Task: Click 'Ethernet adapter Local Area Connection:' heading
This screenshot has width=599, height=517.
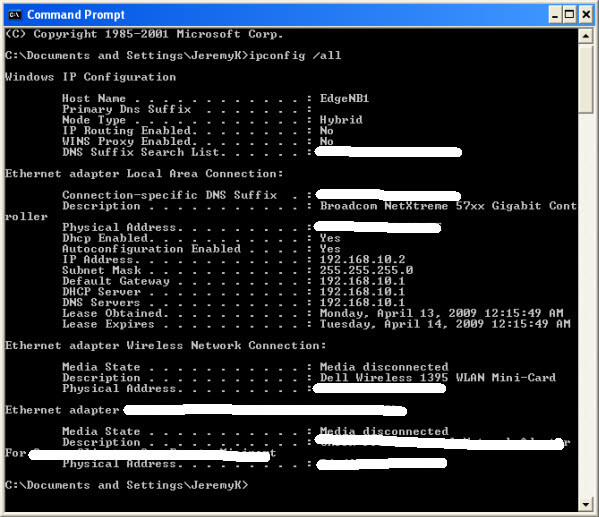Action: point(144,173)
